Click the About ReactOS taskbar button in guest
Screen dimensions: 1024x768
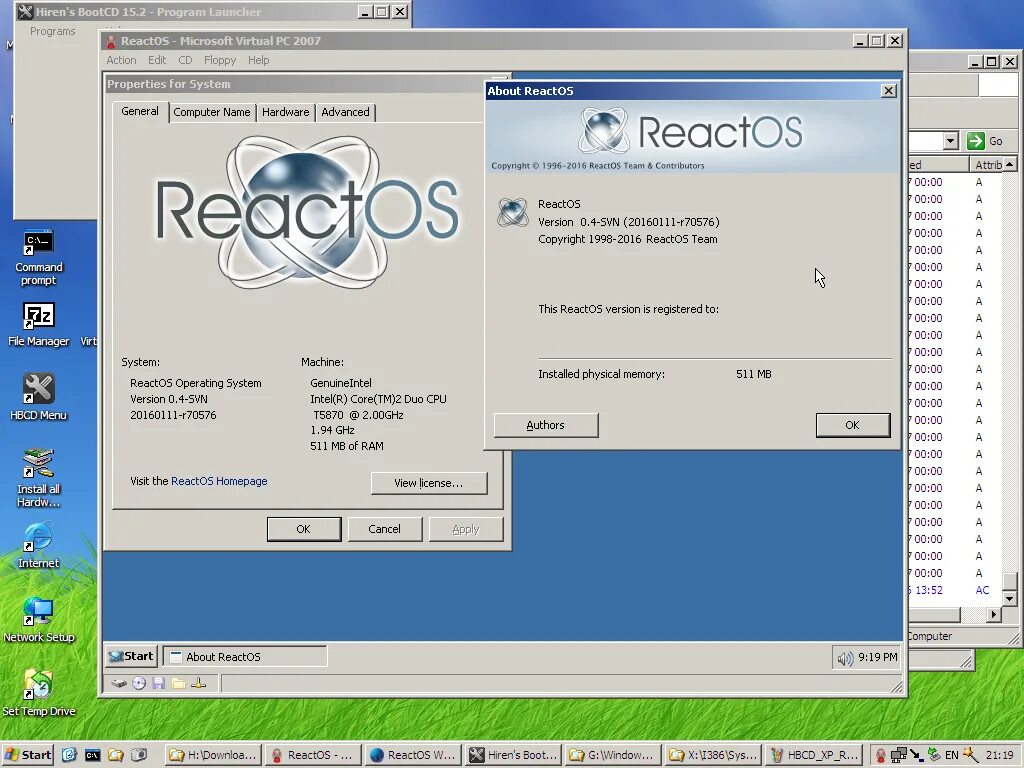tap(245, 656)
